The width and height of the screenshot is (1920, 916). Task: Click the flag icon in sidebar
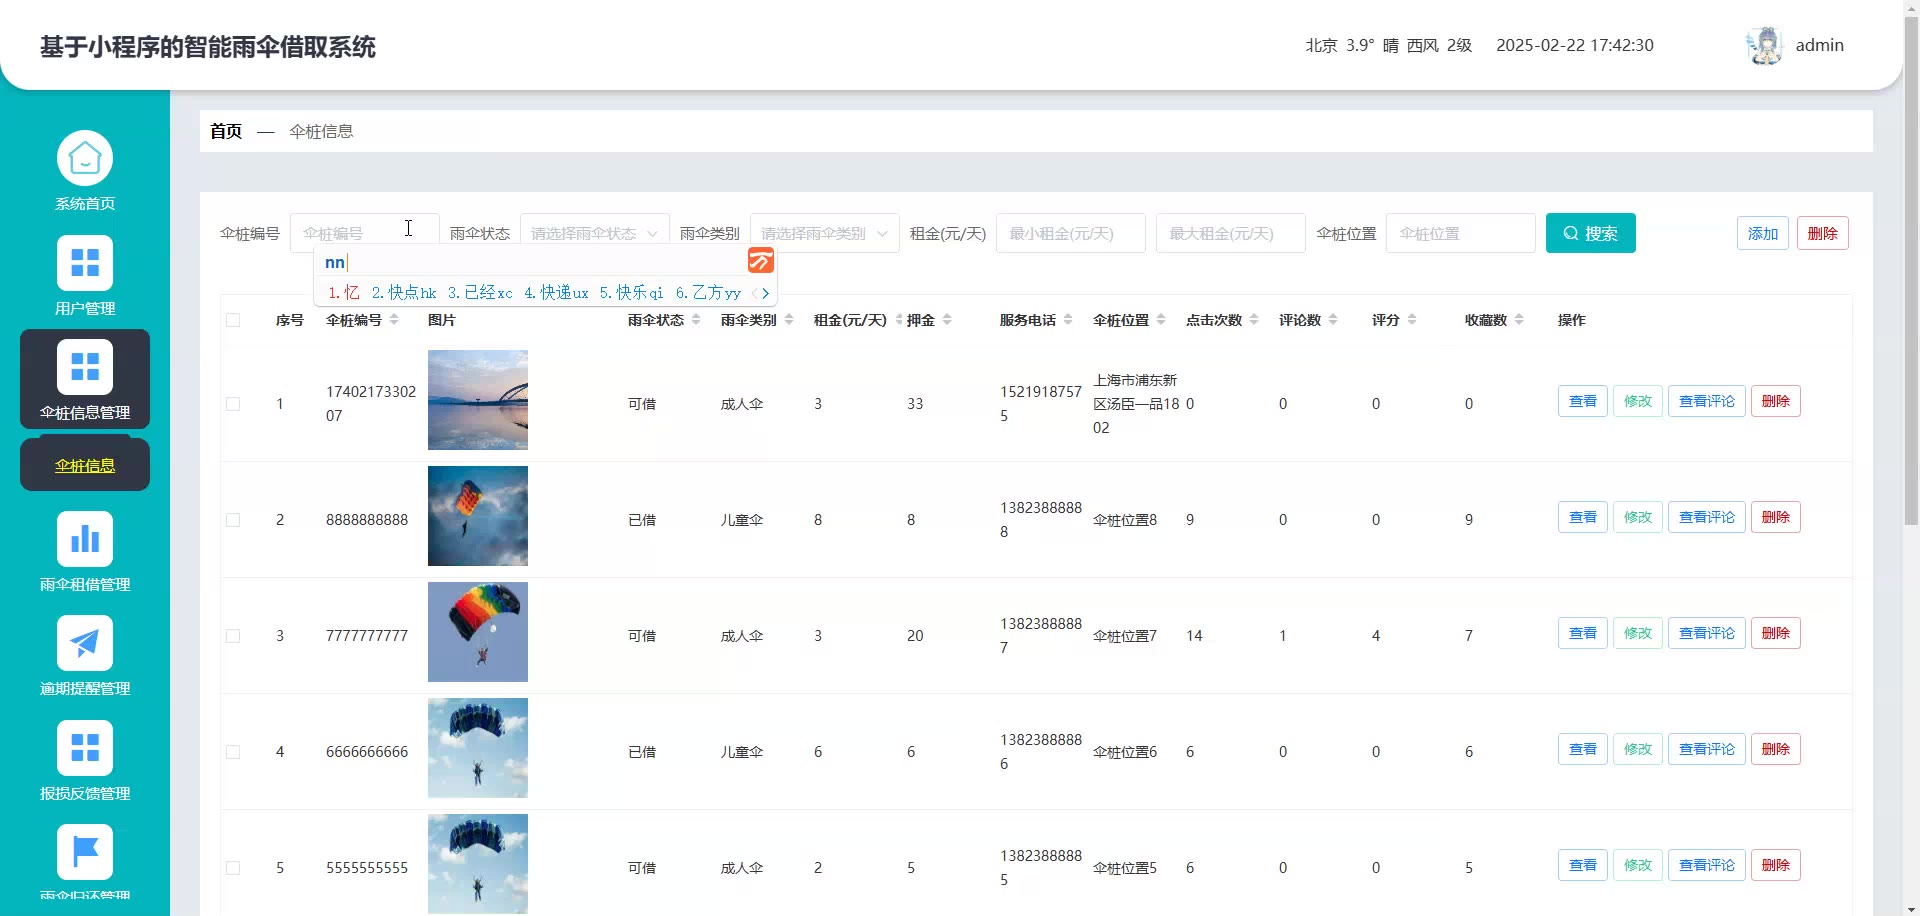pyautogui.click(x=85, y=852)
